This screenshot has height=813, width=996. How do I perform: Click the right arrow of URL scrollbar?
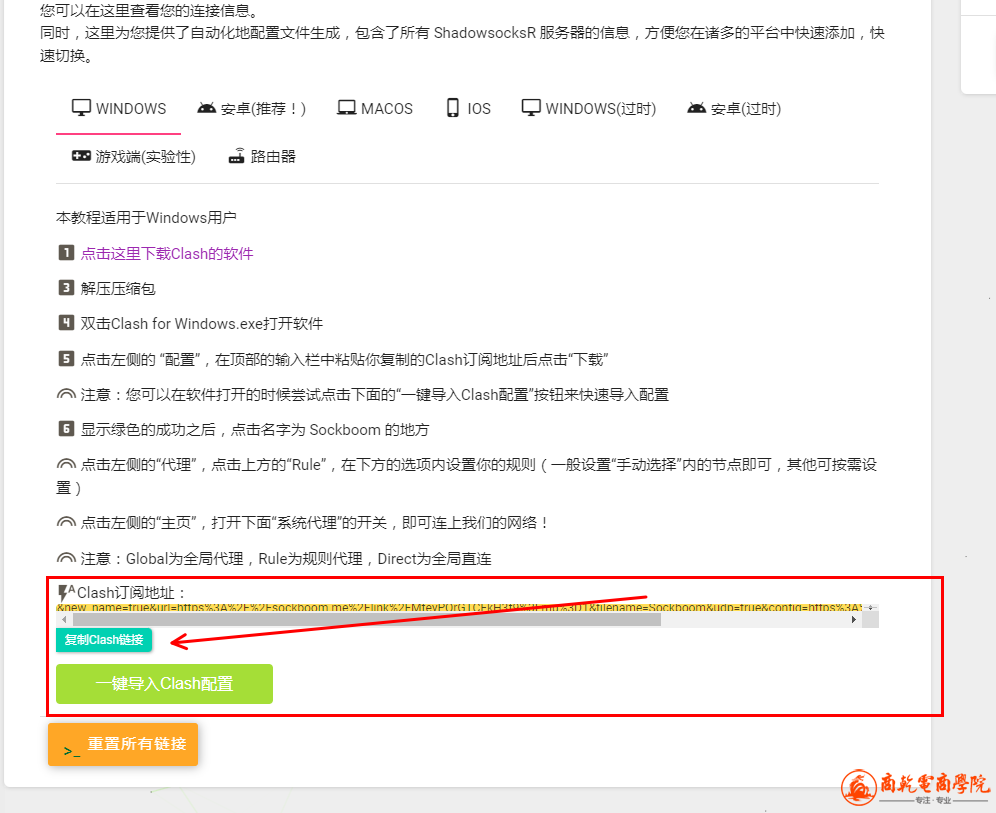coord(854,620)
